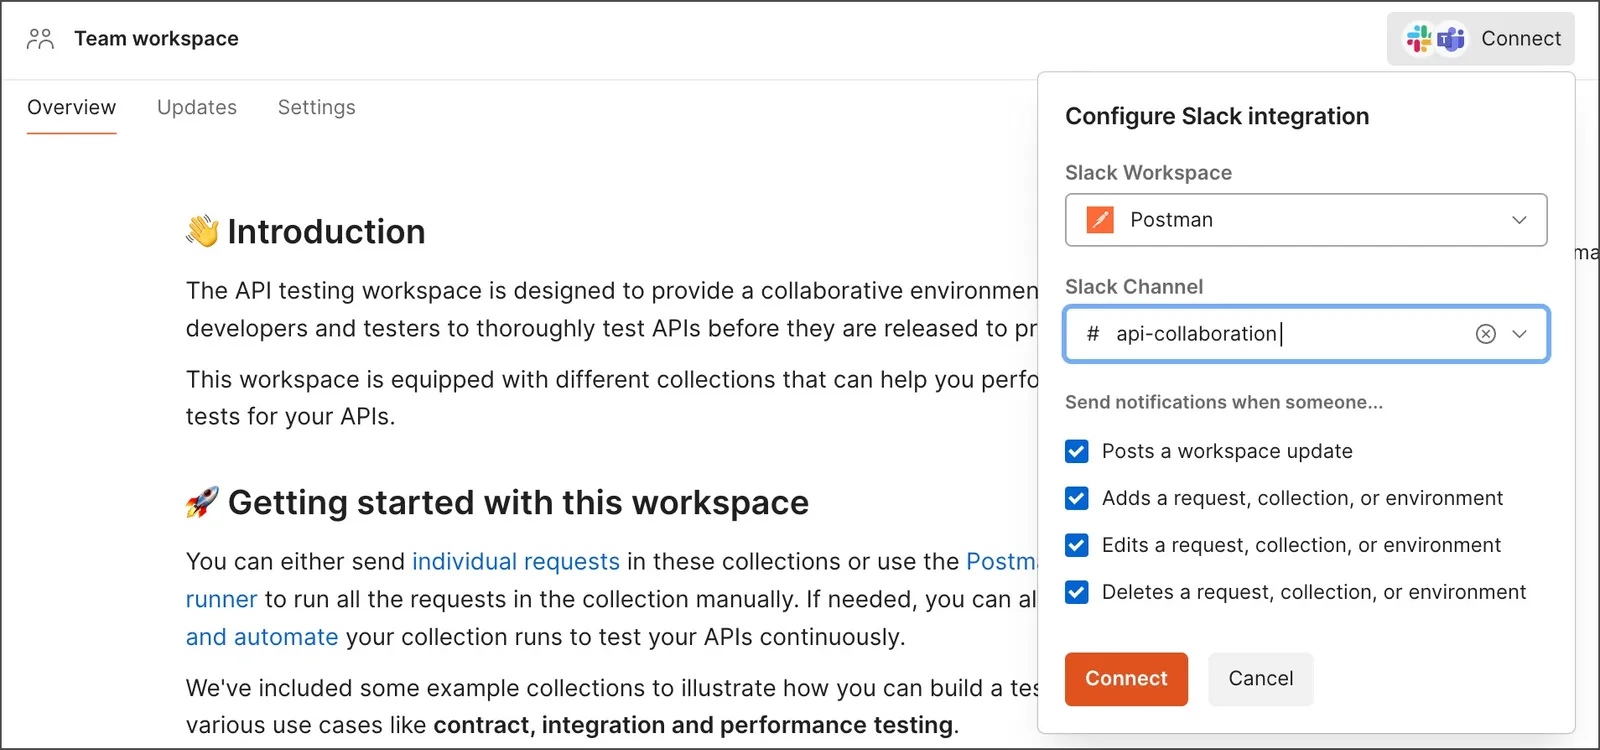Image resolution: width=1600 pixels, height=750 pixels.
Task: Uncheck Deletes a request, collection, or environment
Action: pos(1077,593)
